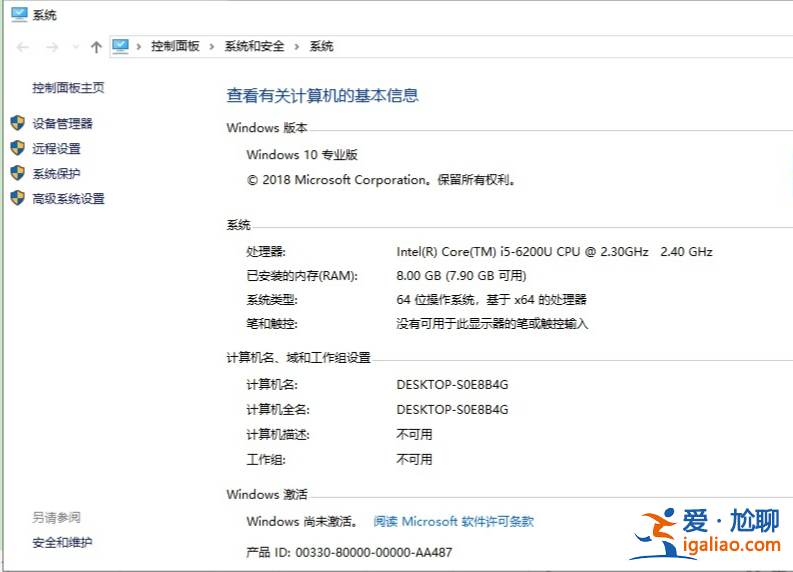Image resolution: width=793 pixels, height=572 pixels.
Task: Click processor value Intel(R) Core(TM) i5-6200U
Action: click(554, 252)
